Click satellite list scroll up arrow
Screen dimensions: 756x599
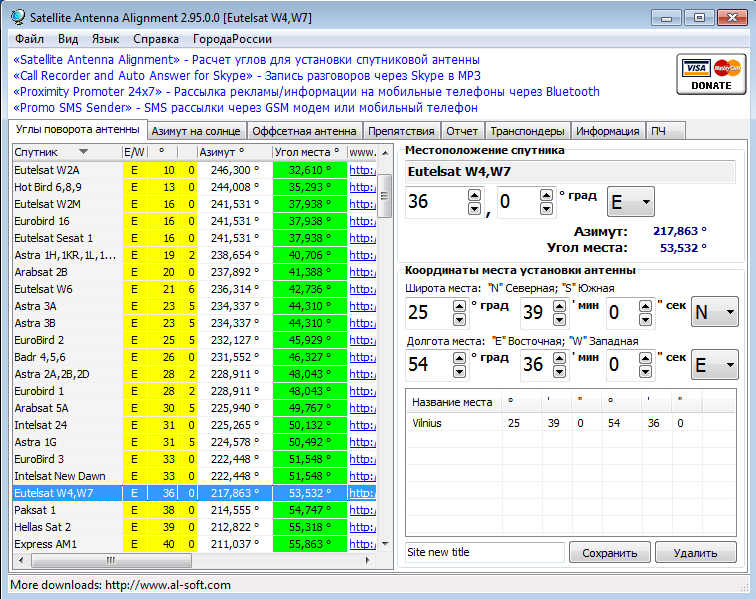385,153
